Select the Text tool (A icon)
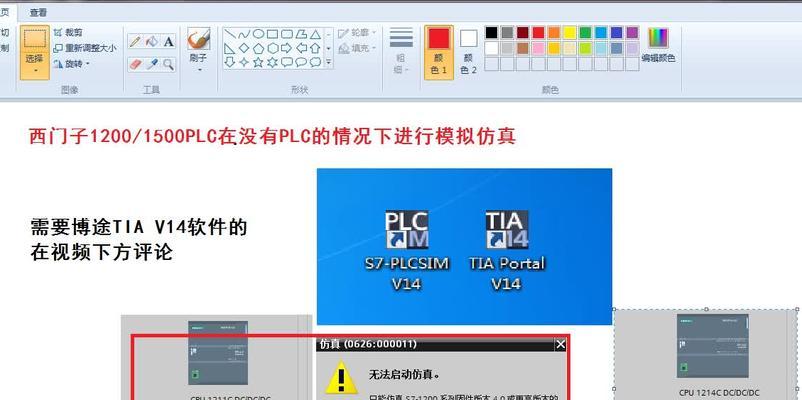This screenshot has height=400, width=802. click(169, 41)
